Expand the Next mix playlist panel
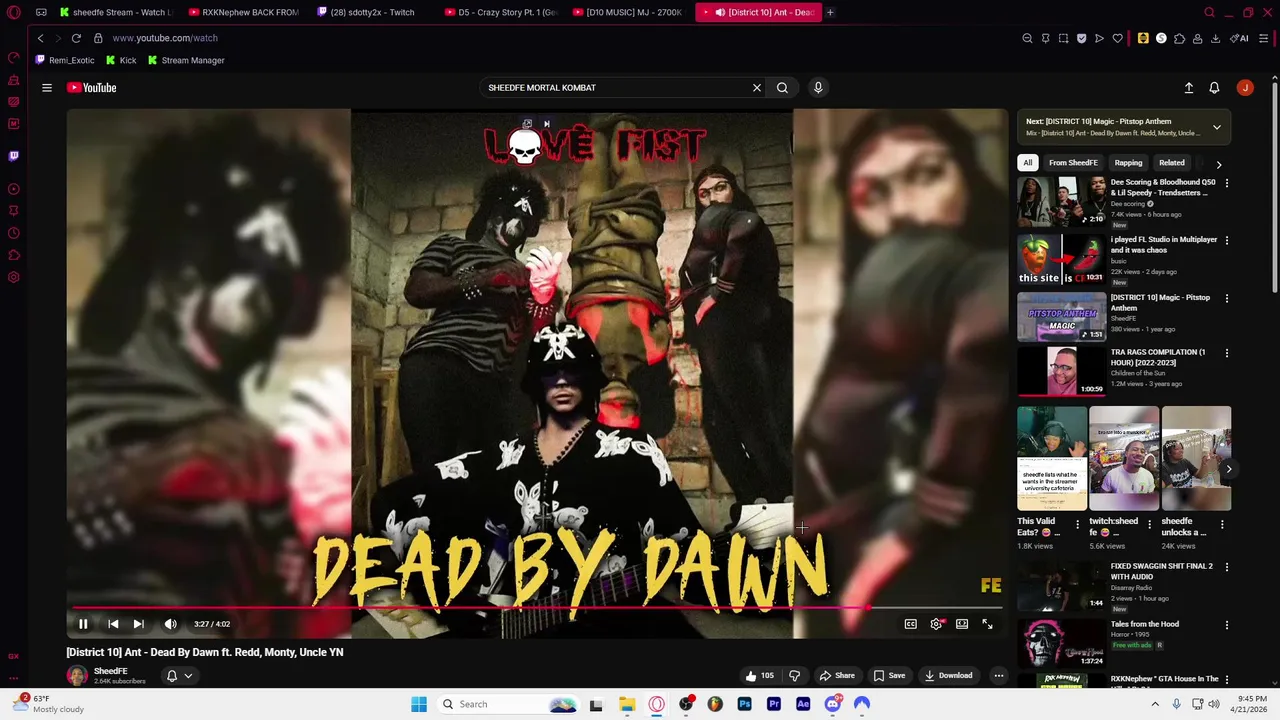The image size is (1280, 720). pyautogui.click(x=1217, y=127)
